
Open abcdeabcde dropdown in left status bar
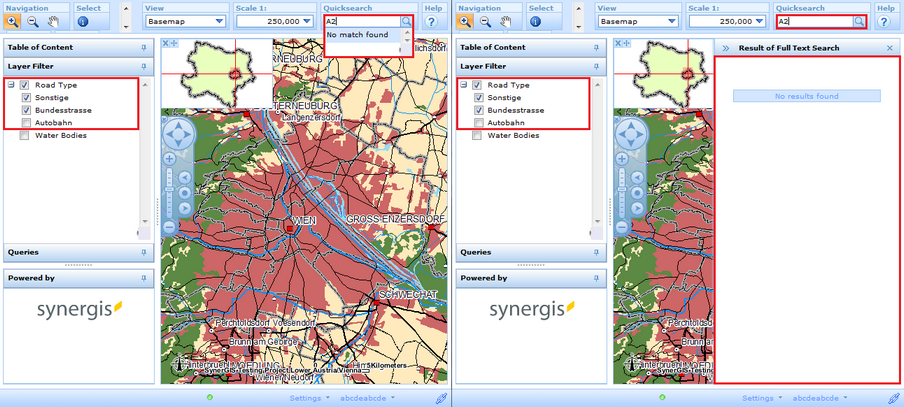(x=367, y=398)
